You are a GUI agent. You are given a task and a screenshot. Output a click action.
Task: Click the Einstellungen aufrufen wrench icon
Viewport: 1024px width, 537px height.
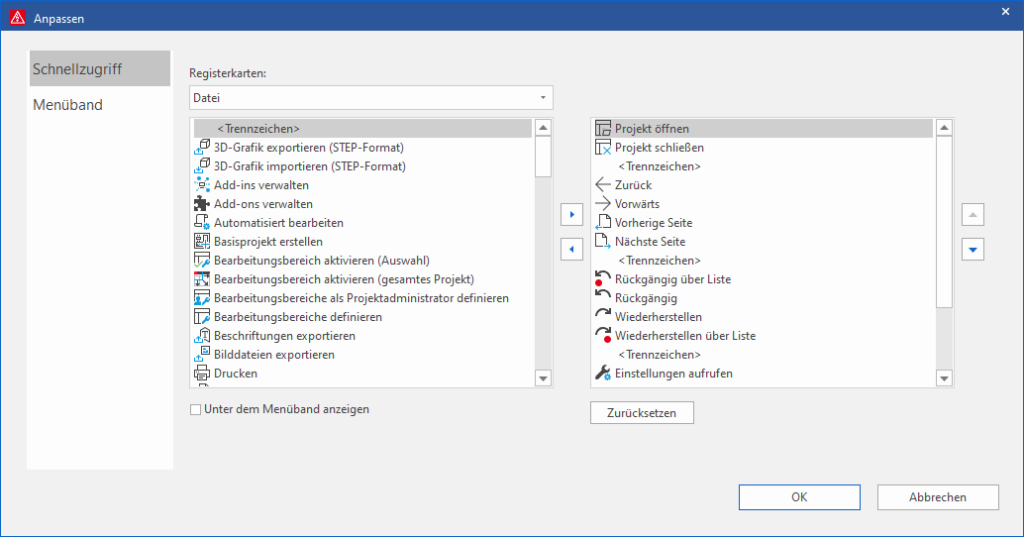coord(602,373)
